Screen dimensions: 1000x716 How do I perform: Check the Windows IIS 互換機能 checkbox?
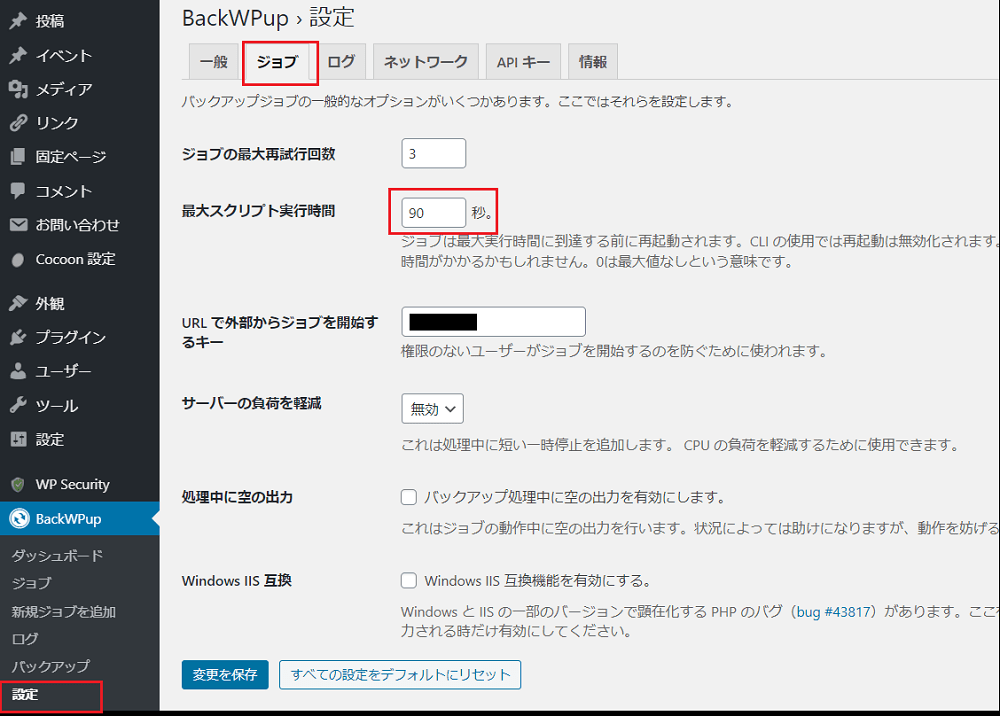tap(409, 580)
